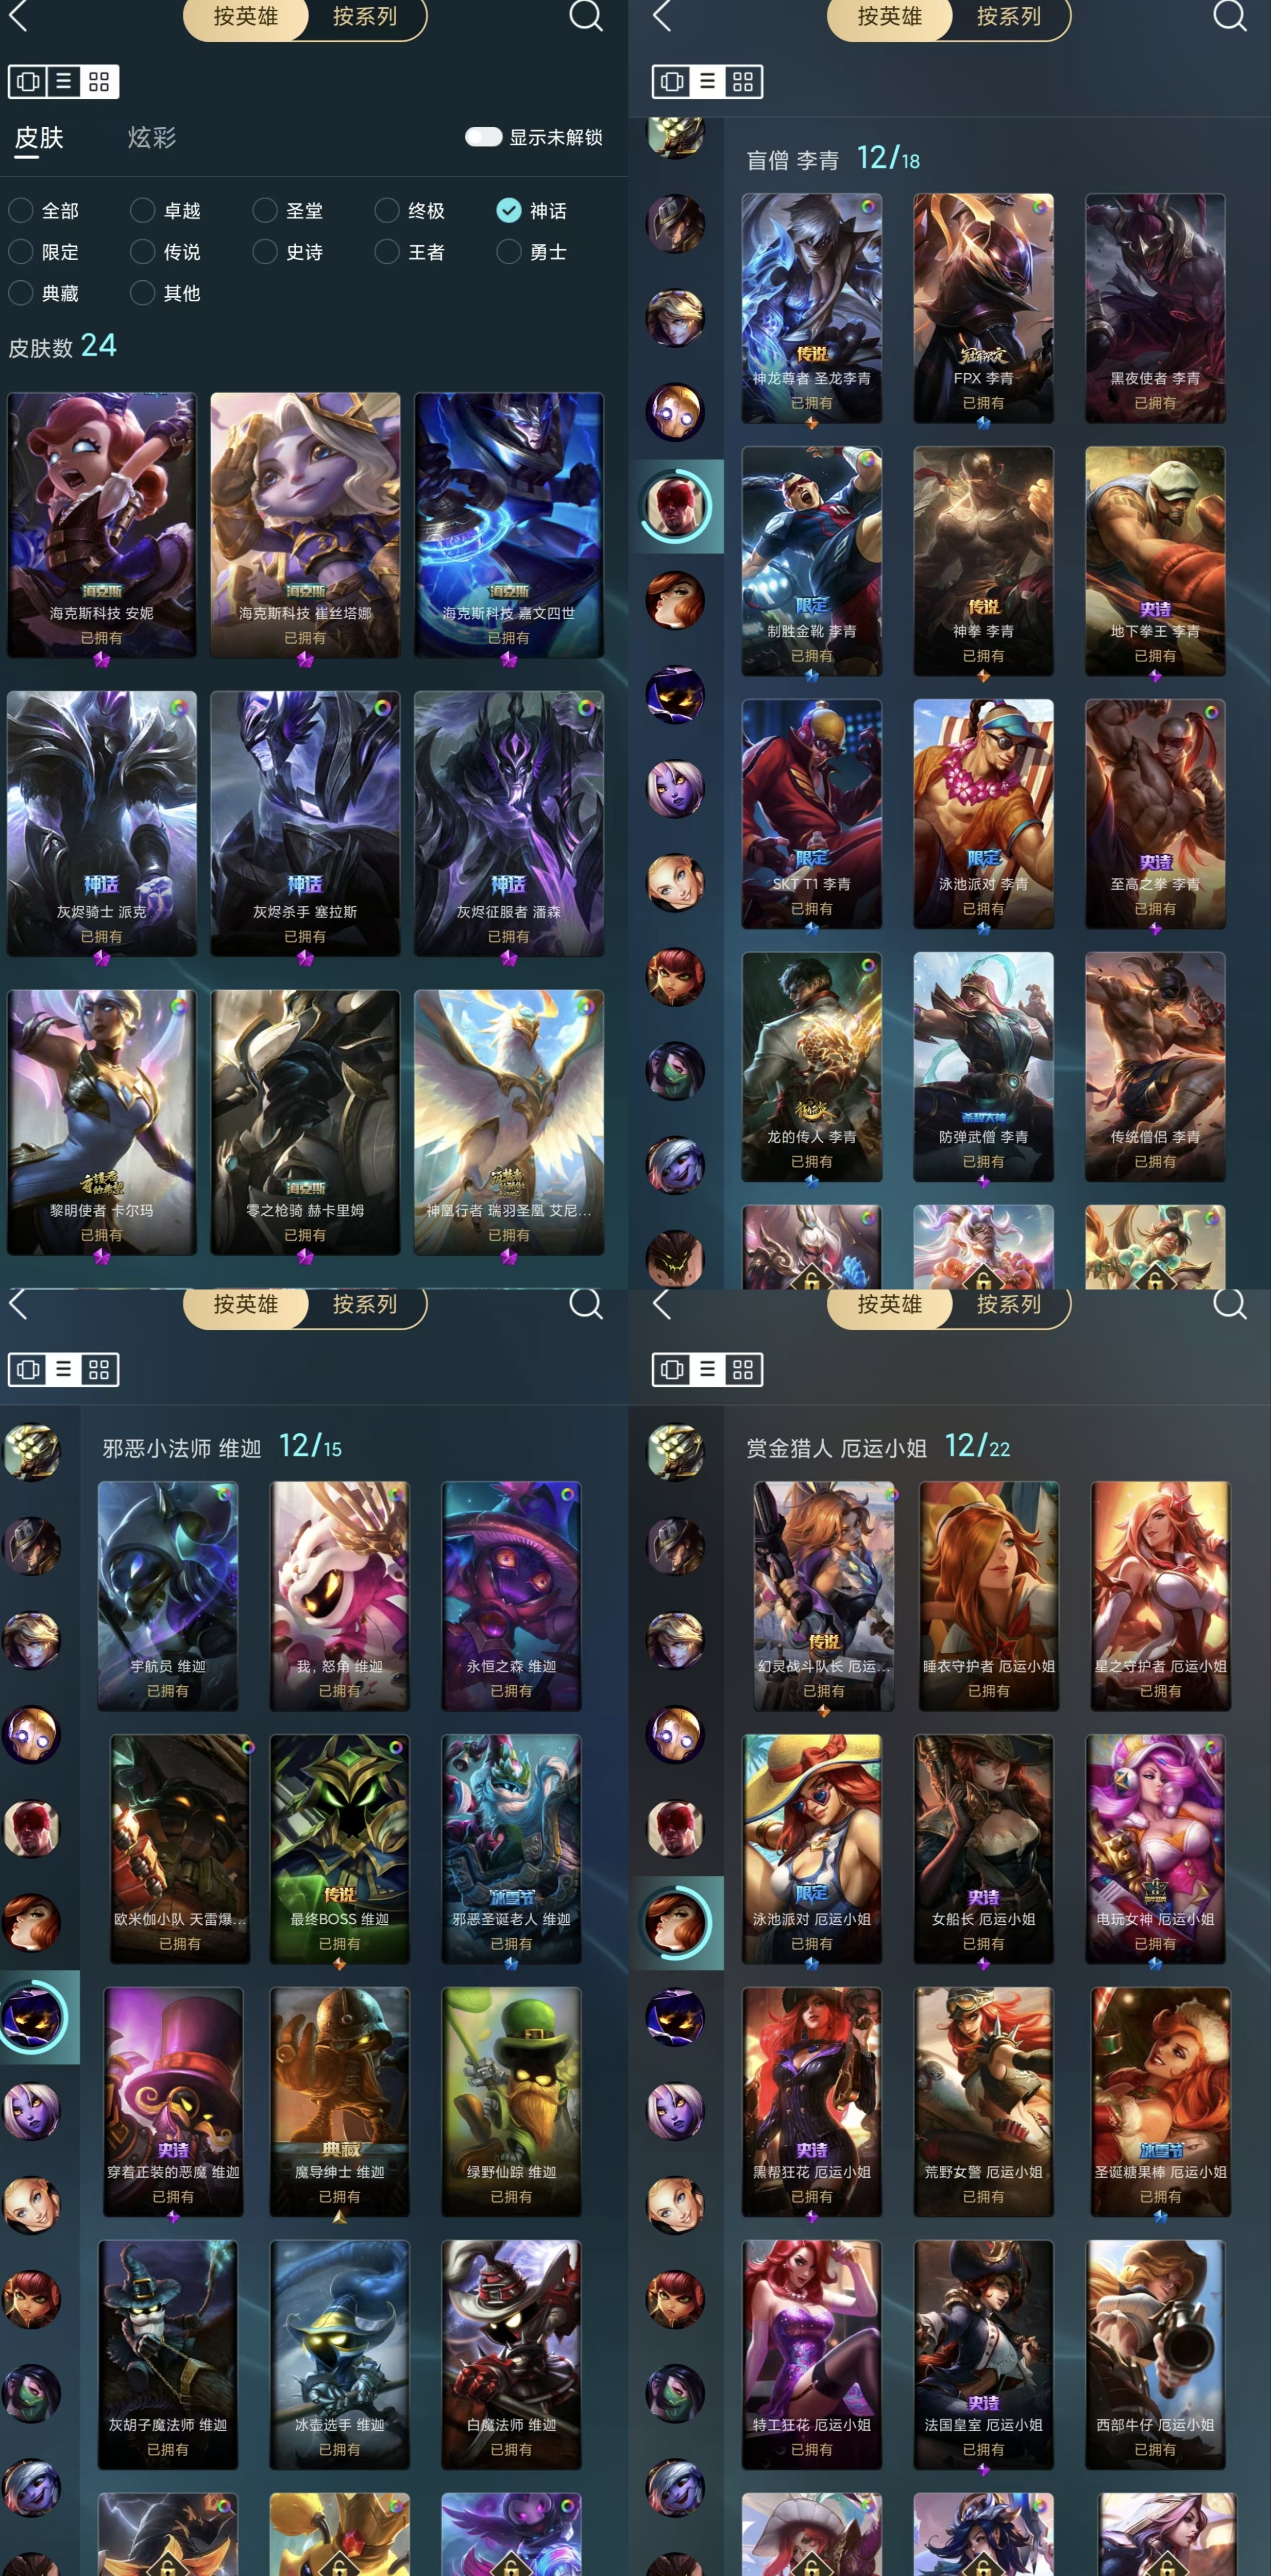Click highlighted Miss Fortune avatar beside 厄运小姐 list
Image resolution: width=1271 pixels, height=2576 pixels.
(676, 1922)
